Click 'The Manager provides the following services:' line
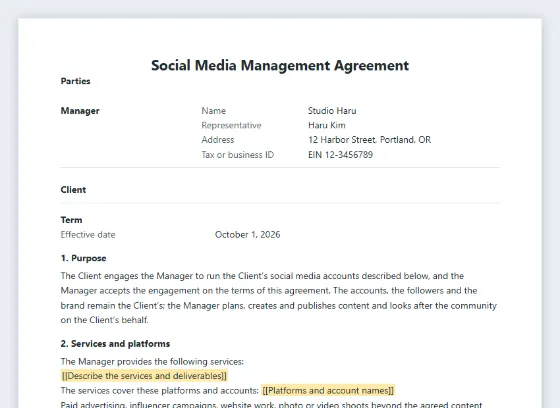Image resolution: width=560 pixels, height=408 pixels. (152, 362)
